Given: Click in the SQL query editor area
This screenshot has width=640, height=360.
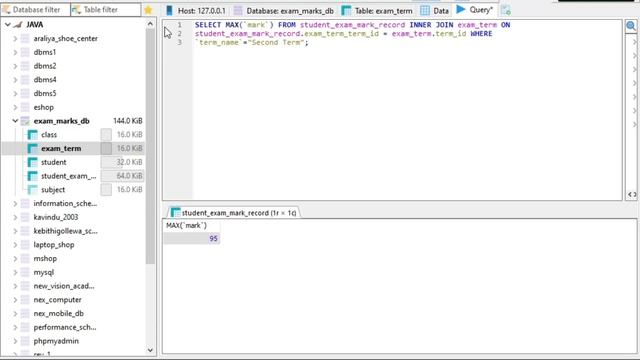Looking at the screenshot, I should 407,110.
